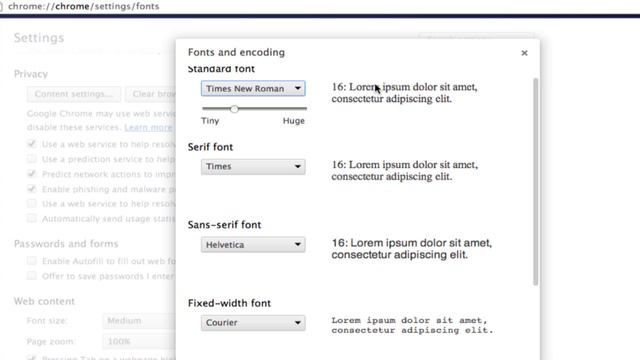The image size is (640, 360).
Task: Click the Standard font Lorem ipsum preview text
Action: point(404,93)
